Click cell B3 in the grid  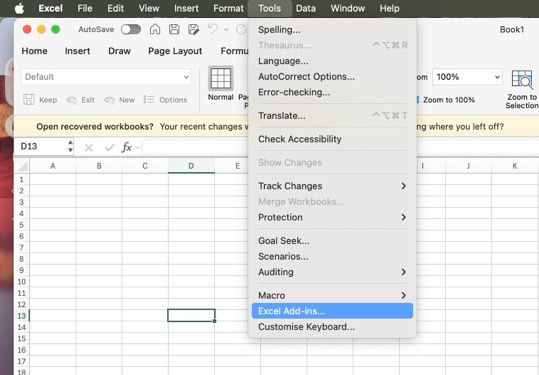pos(99,202)
